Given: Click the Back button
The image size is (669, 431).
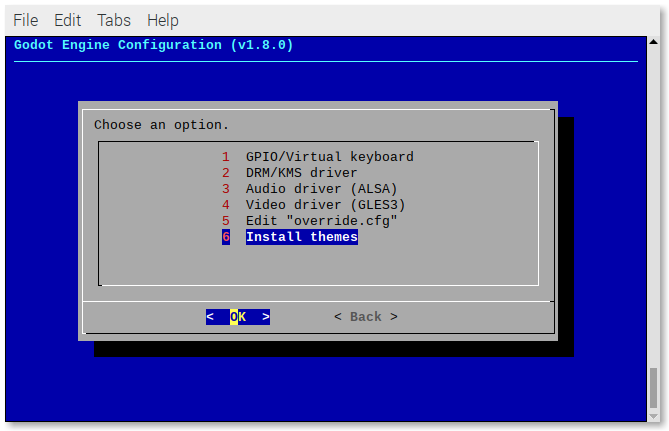Looking at the screenshot, I should pos(366,317).
